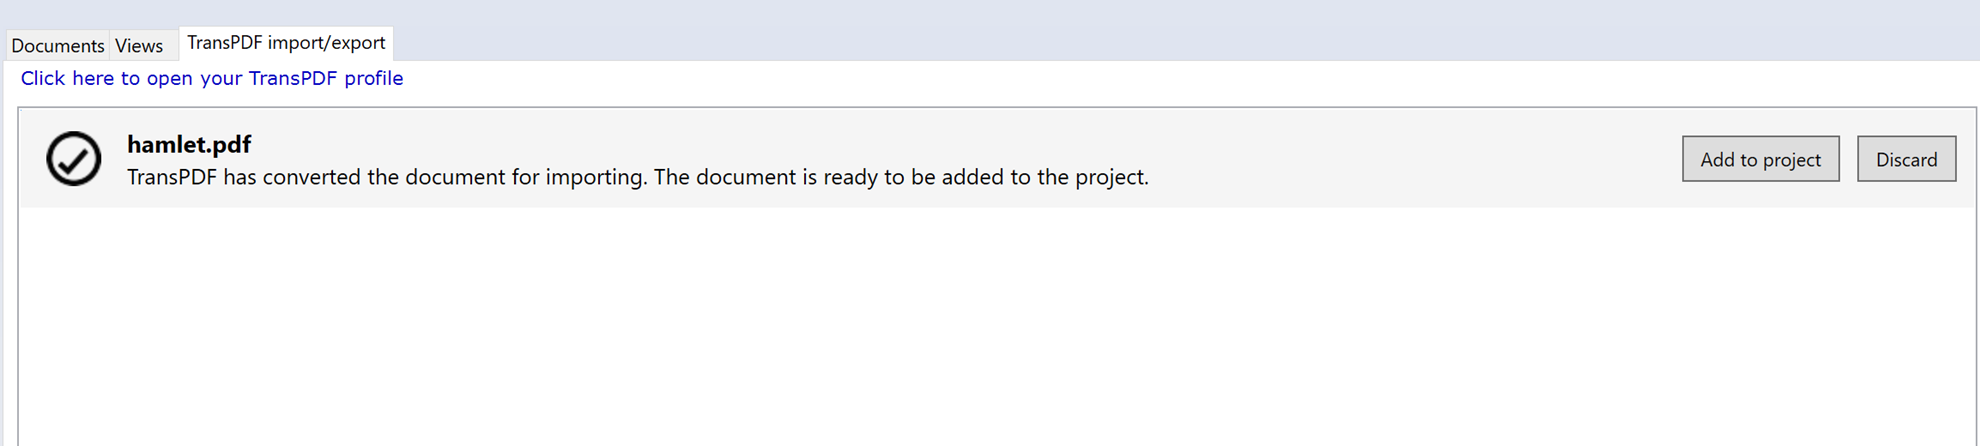Open your TransPDF profile via the link
The width and height of the screenshot is (1980, 446).
212,78
